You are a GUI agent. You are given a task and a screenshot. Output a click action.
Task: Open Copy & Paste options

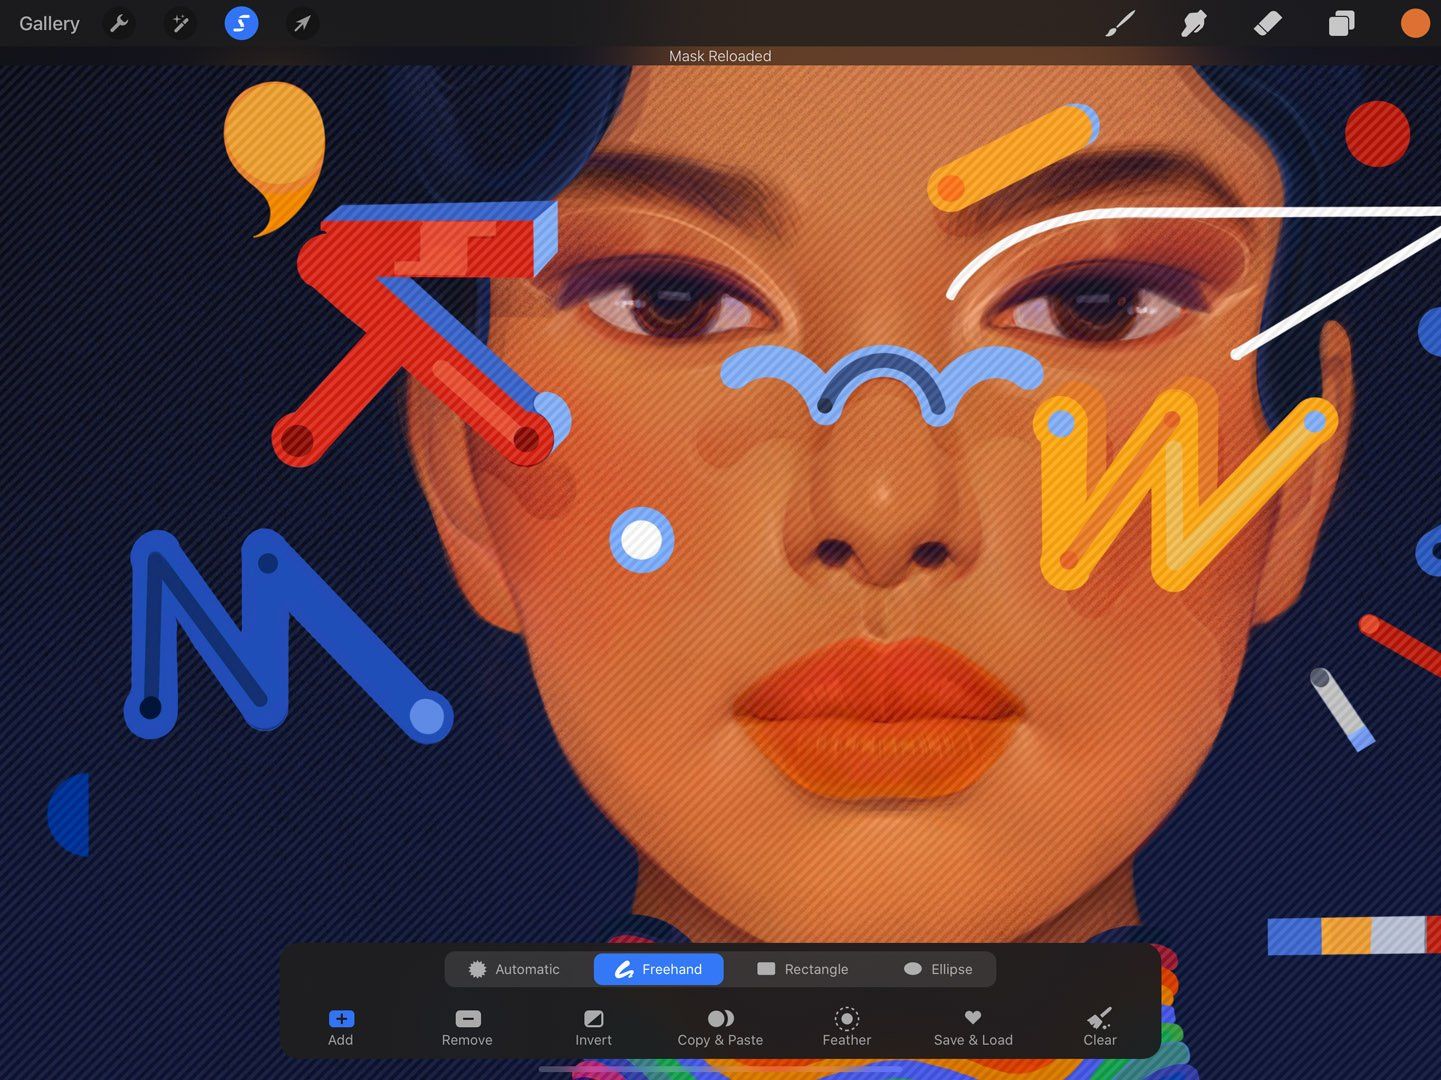point(720,1027)
